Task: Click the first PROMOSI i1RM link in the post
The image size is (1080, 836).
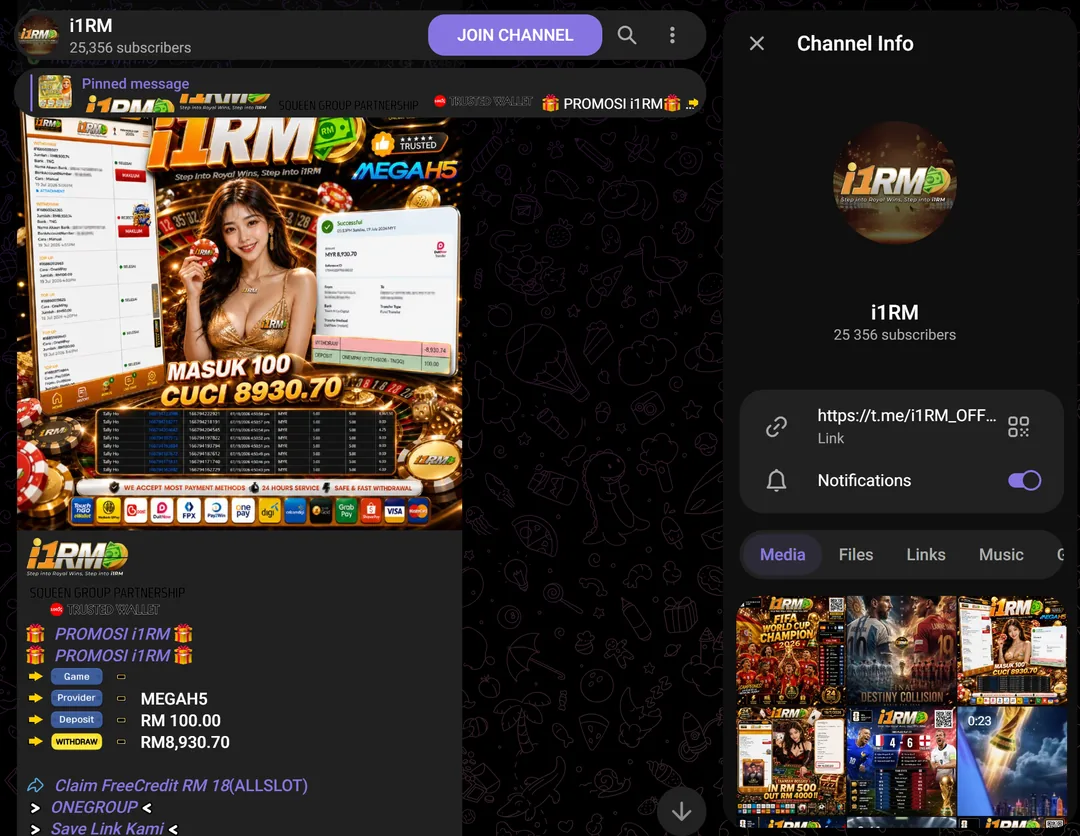Action: click(112, 634)
